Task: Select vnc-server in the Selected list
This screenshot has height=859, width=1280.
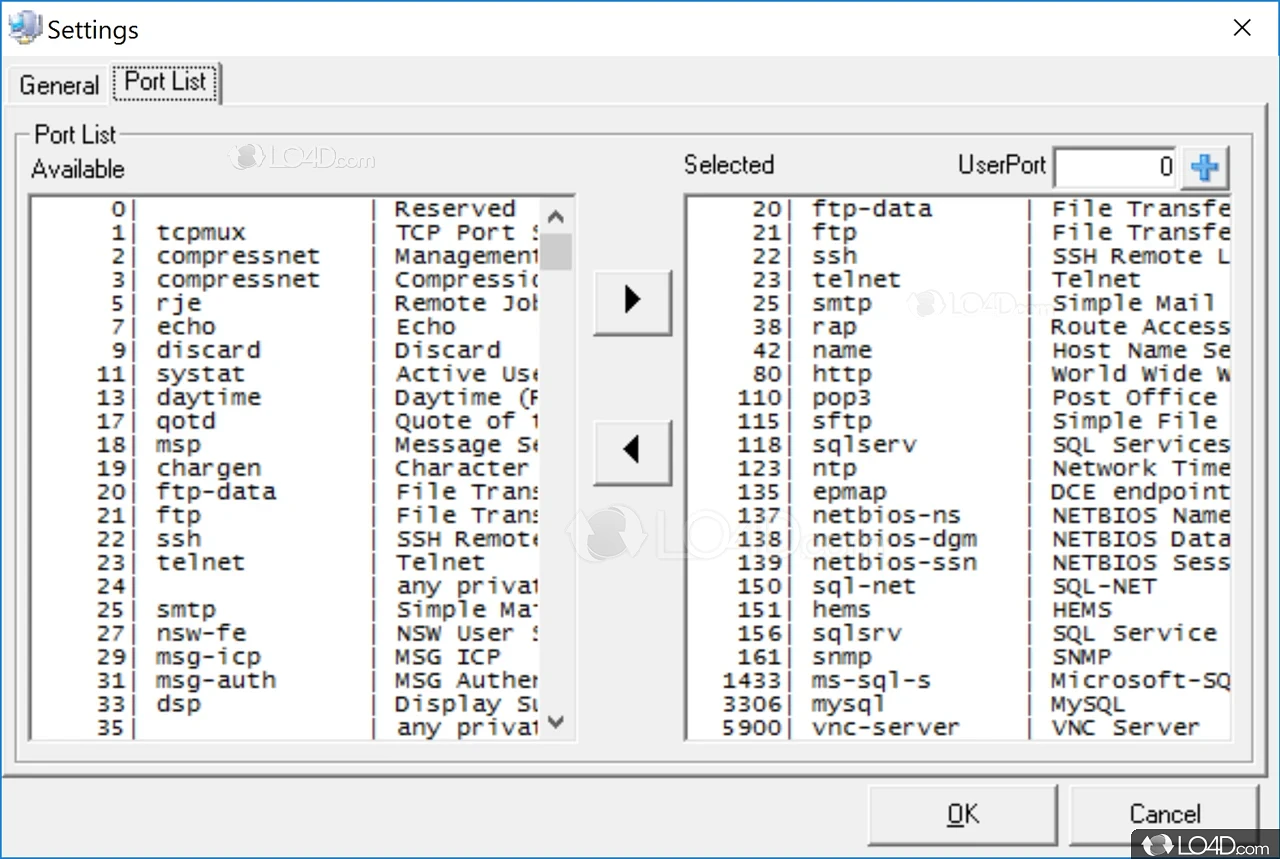Action: click(x=958, y=728)
